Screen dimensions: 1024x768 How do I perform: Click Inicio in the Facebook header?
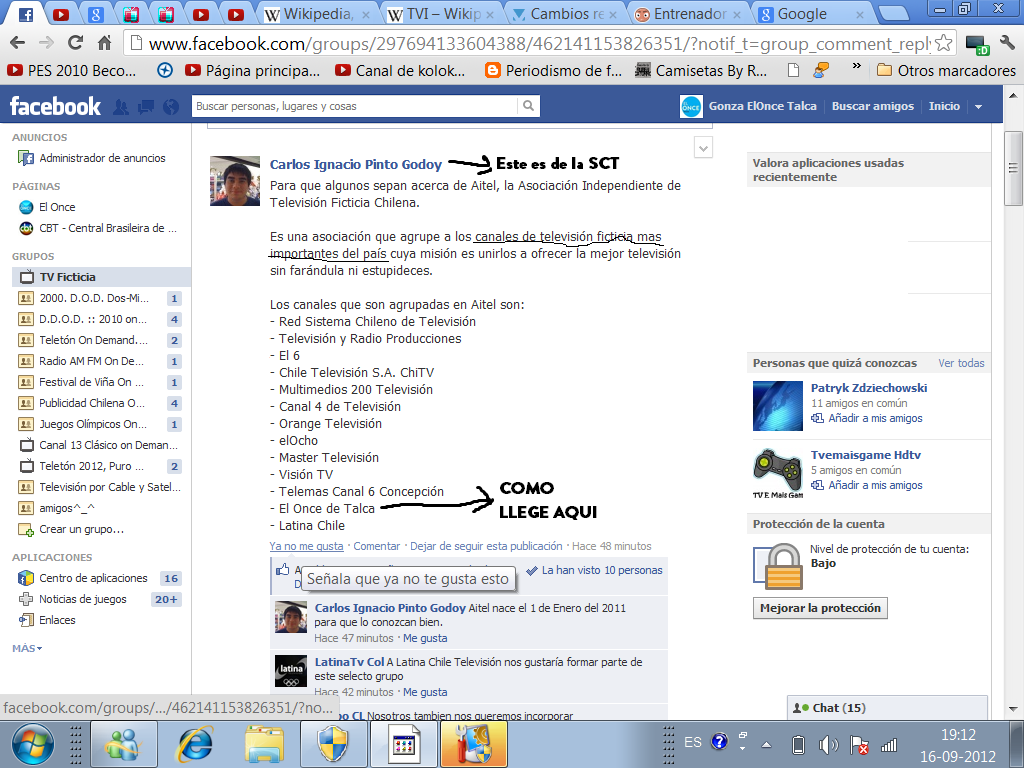tap(944, 106)
